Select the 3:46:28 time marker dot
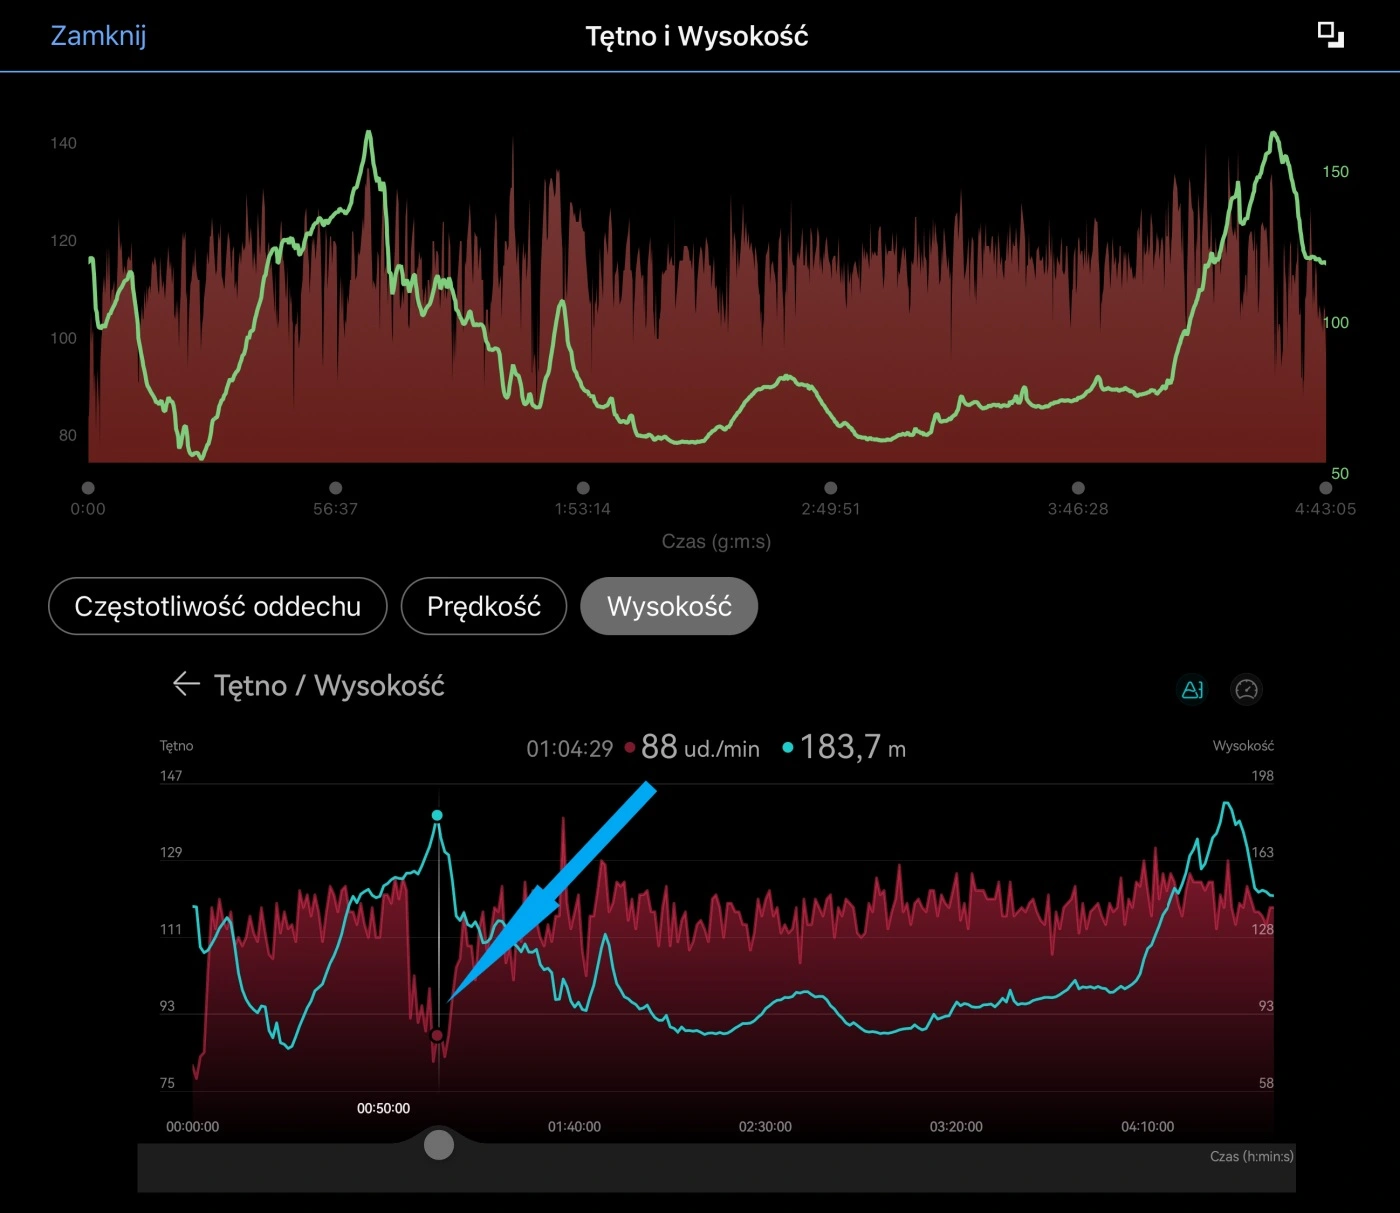Viewport: 1400px width, 1213px height. (1078, 488)
